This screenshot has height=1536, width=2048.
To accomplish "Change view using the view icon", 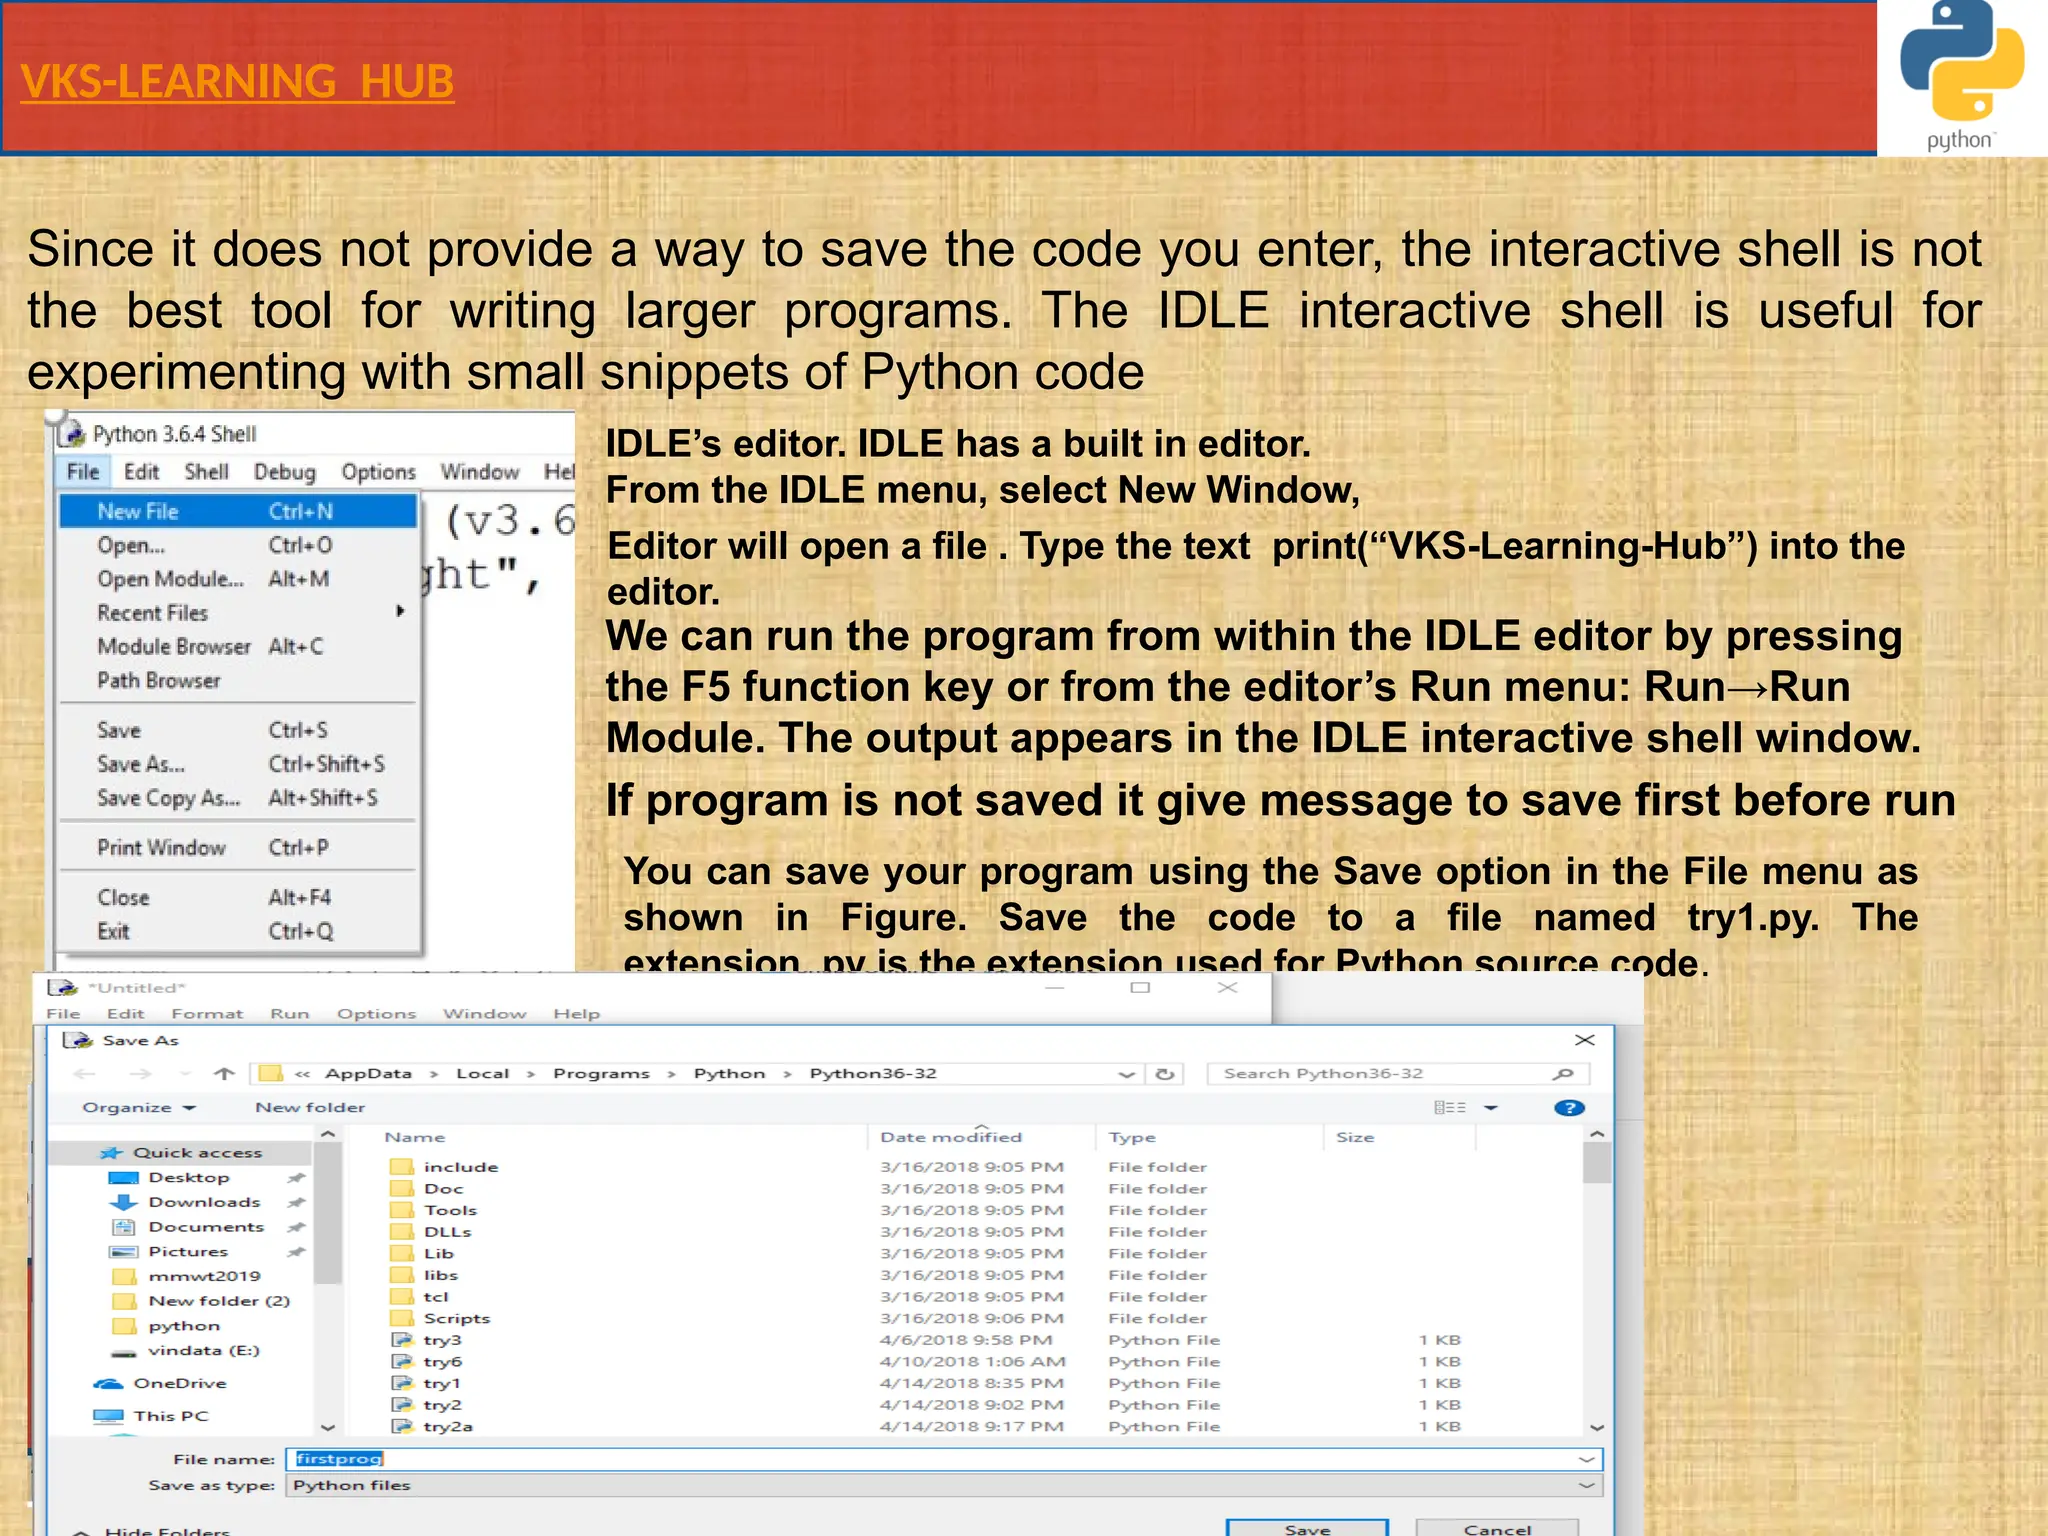I will click(x=1450, y=1107).
